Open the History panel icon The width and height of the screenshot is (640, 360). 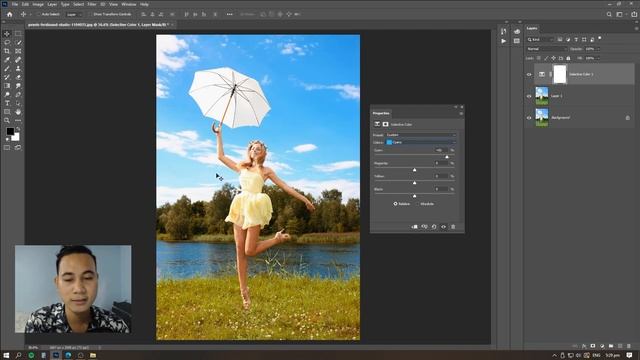click(503, 32)
